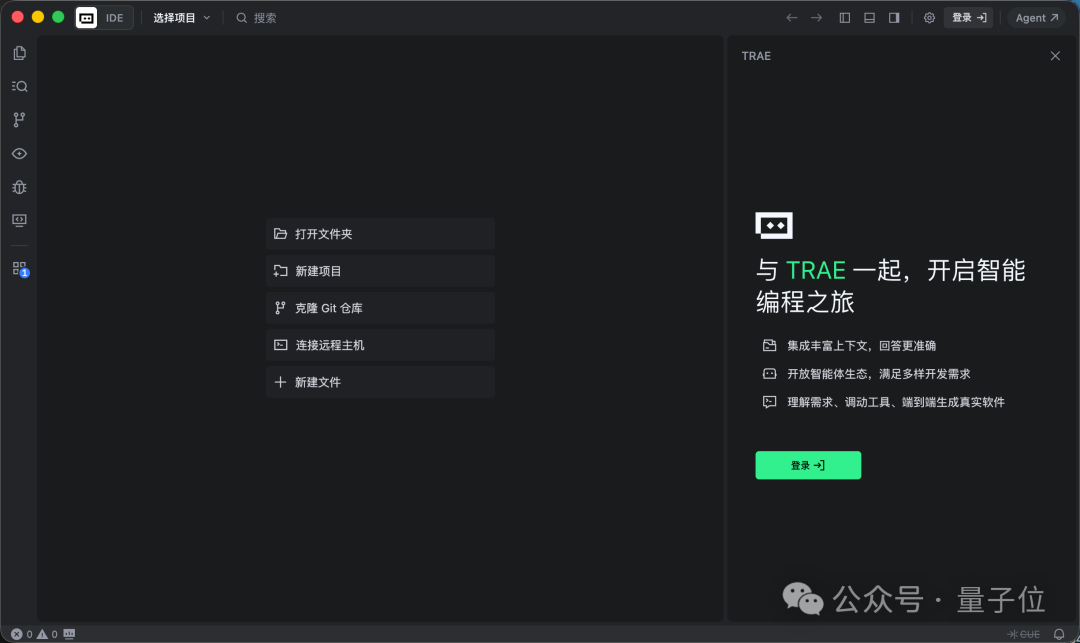Switch to Agent mode via Agent button
Screen dimensions: 1080x643
click(1037, 18)
